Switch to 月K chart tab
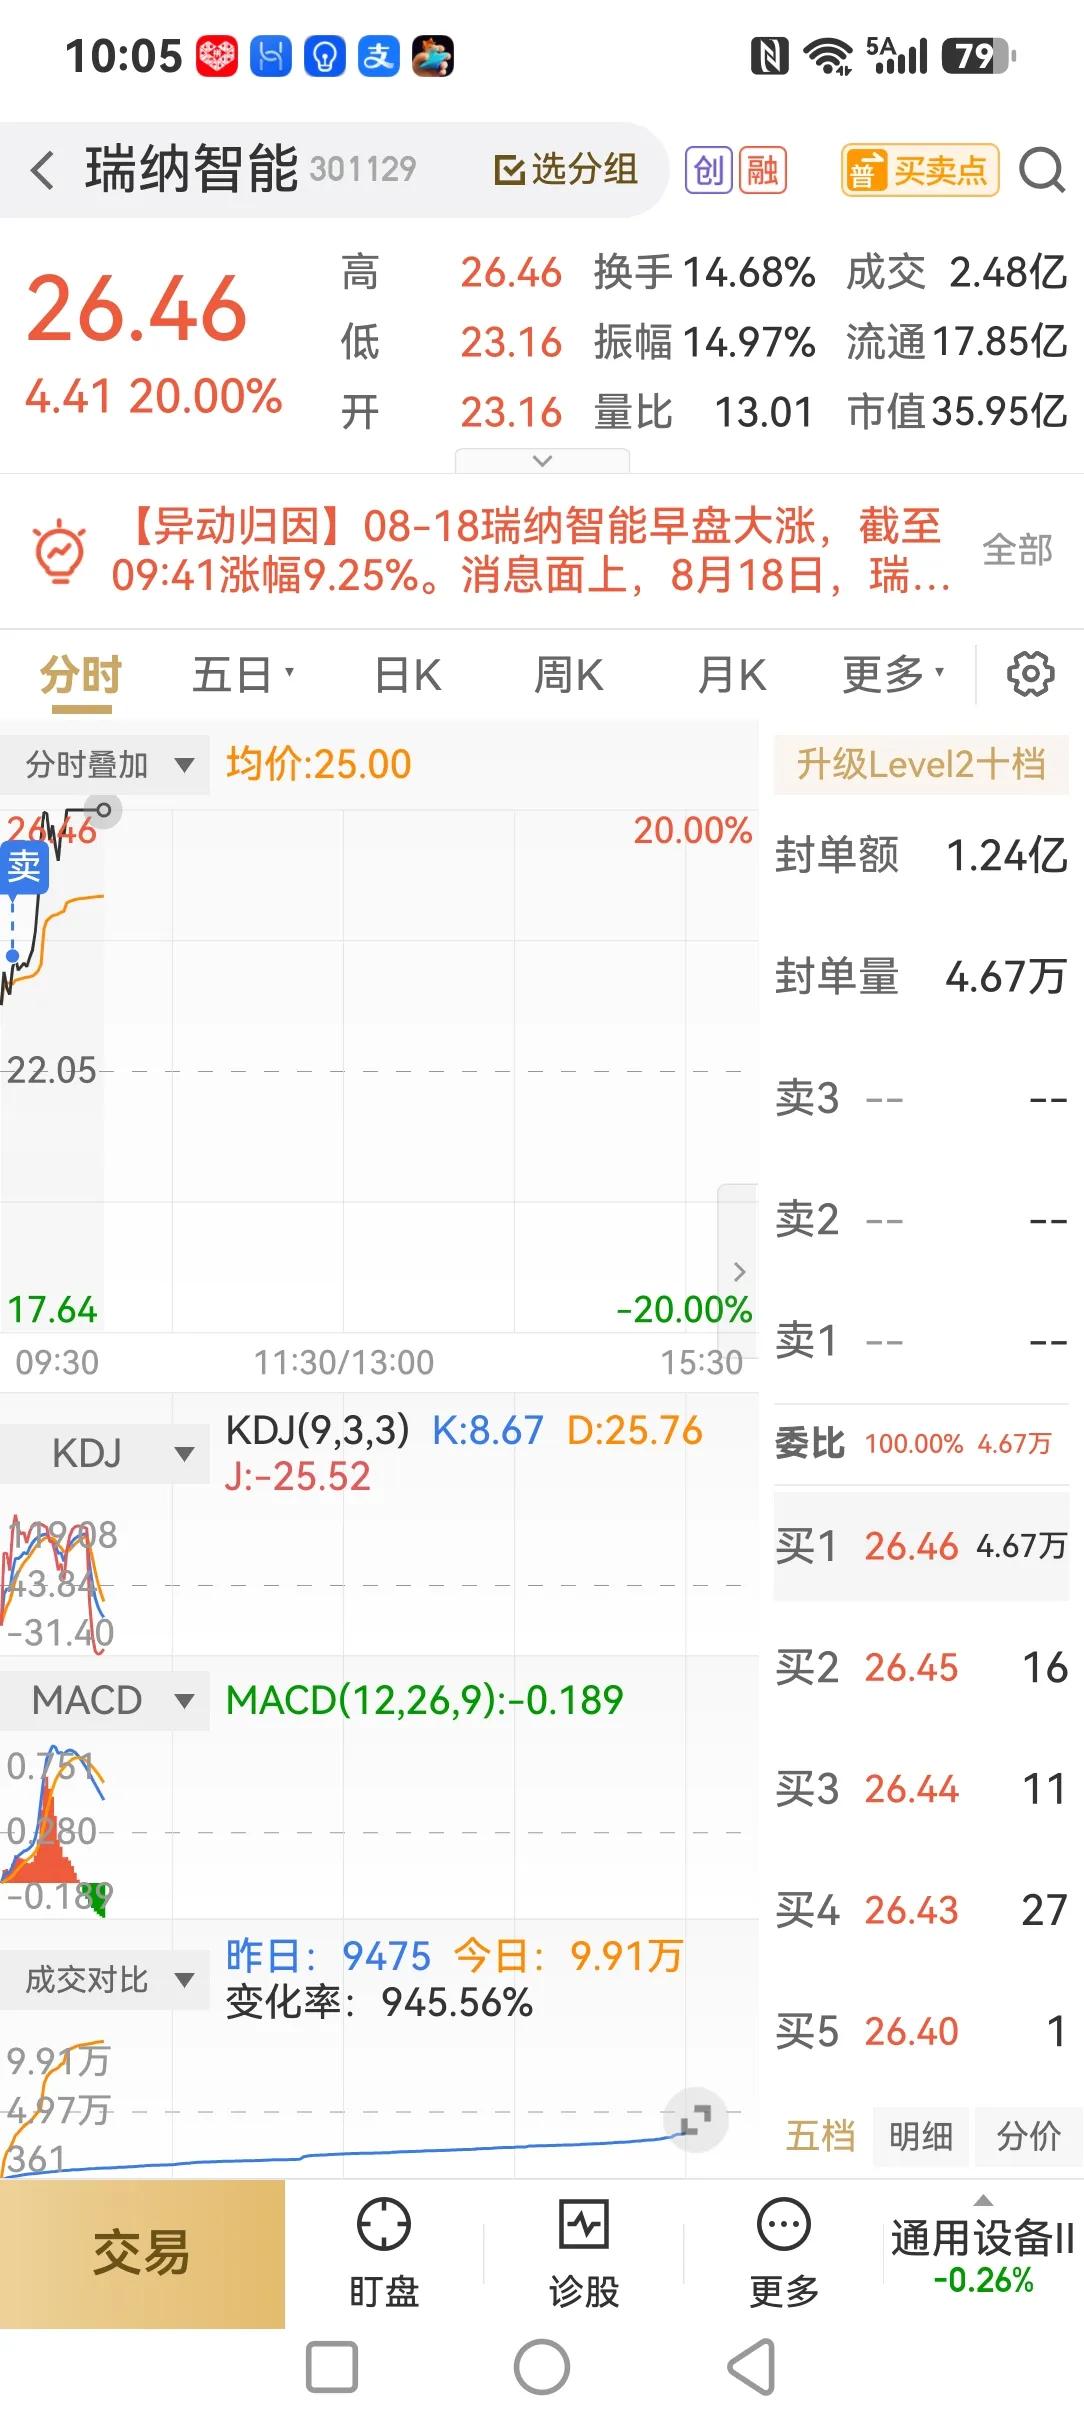 731,675
